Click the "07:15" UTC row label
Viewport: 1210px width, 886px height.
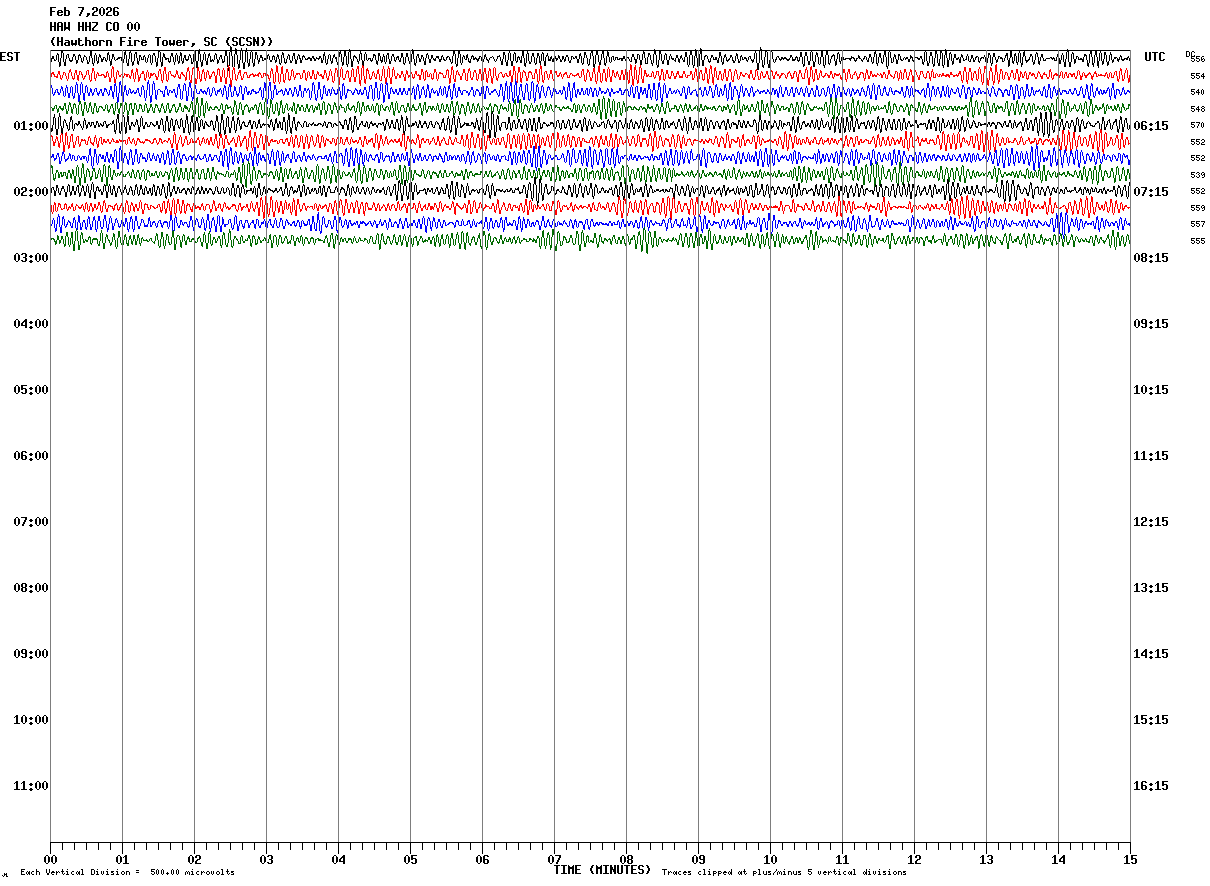(1151, 192)
